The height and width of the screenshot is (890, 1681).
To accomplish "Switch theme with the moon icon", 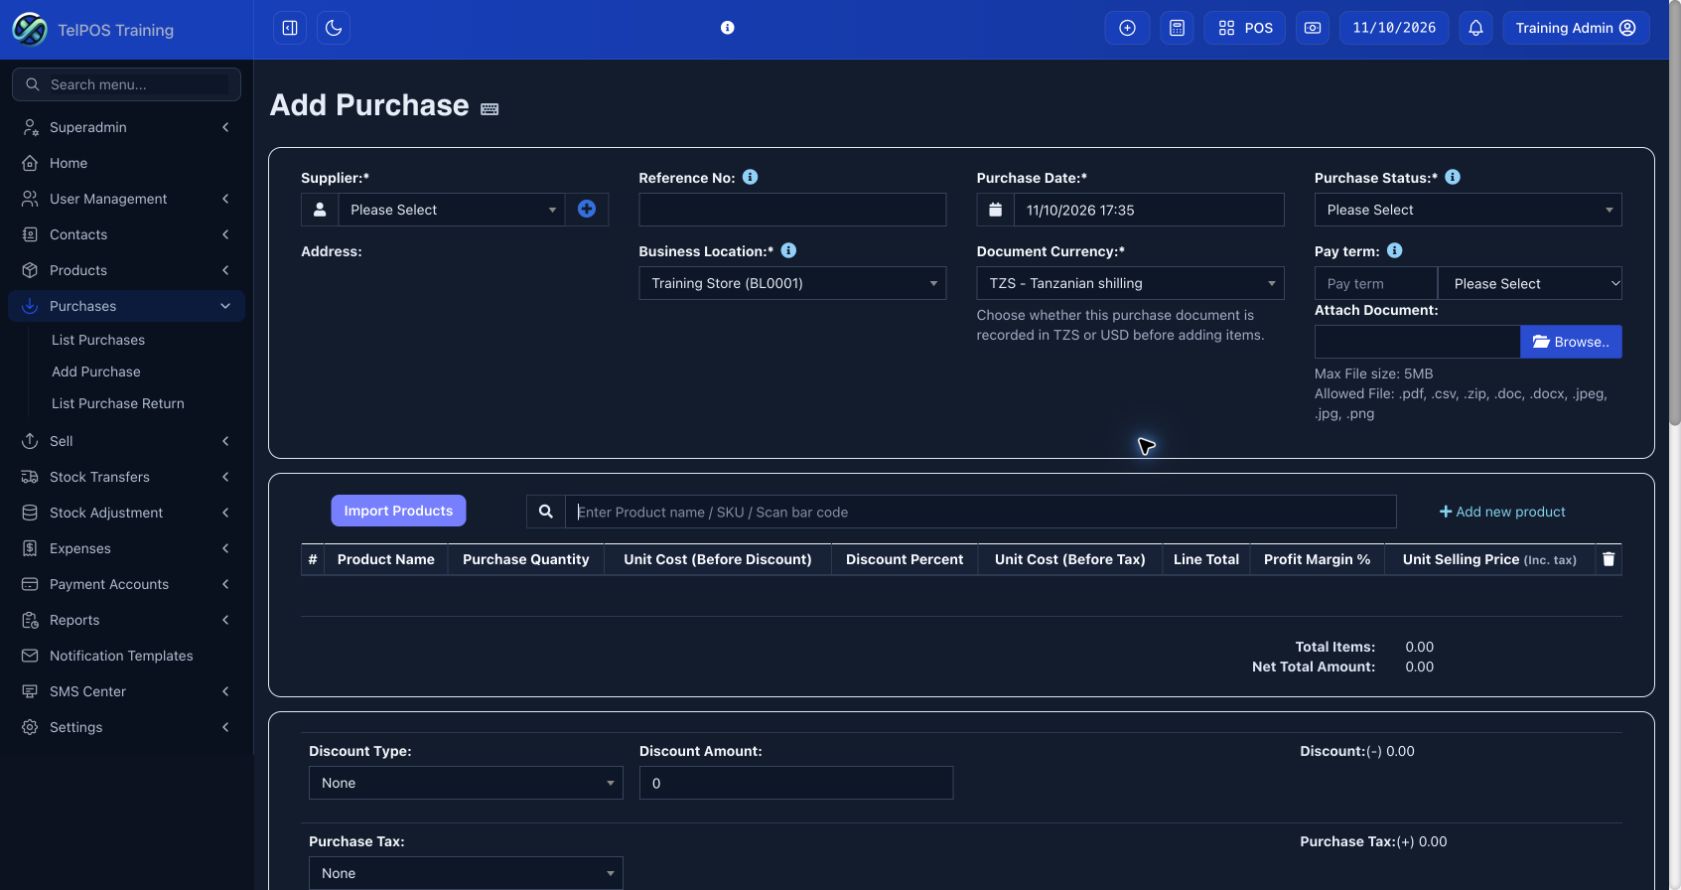I will click(334, 28).
